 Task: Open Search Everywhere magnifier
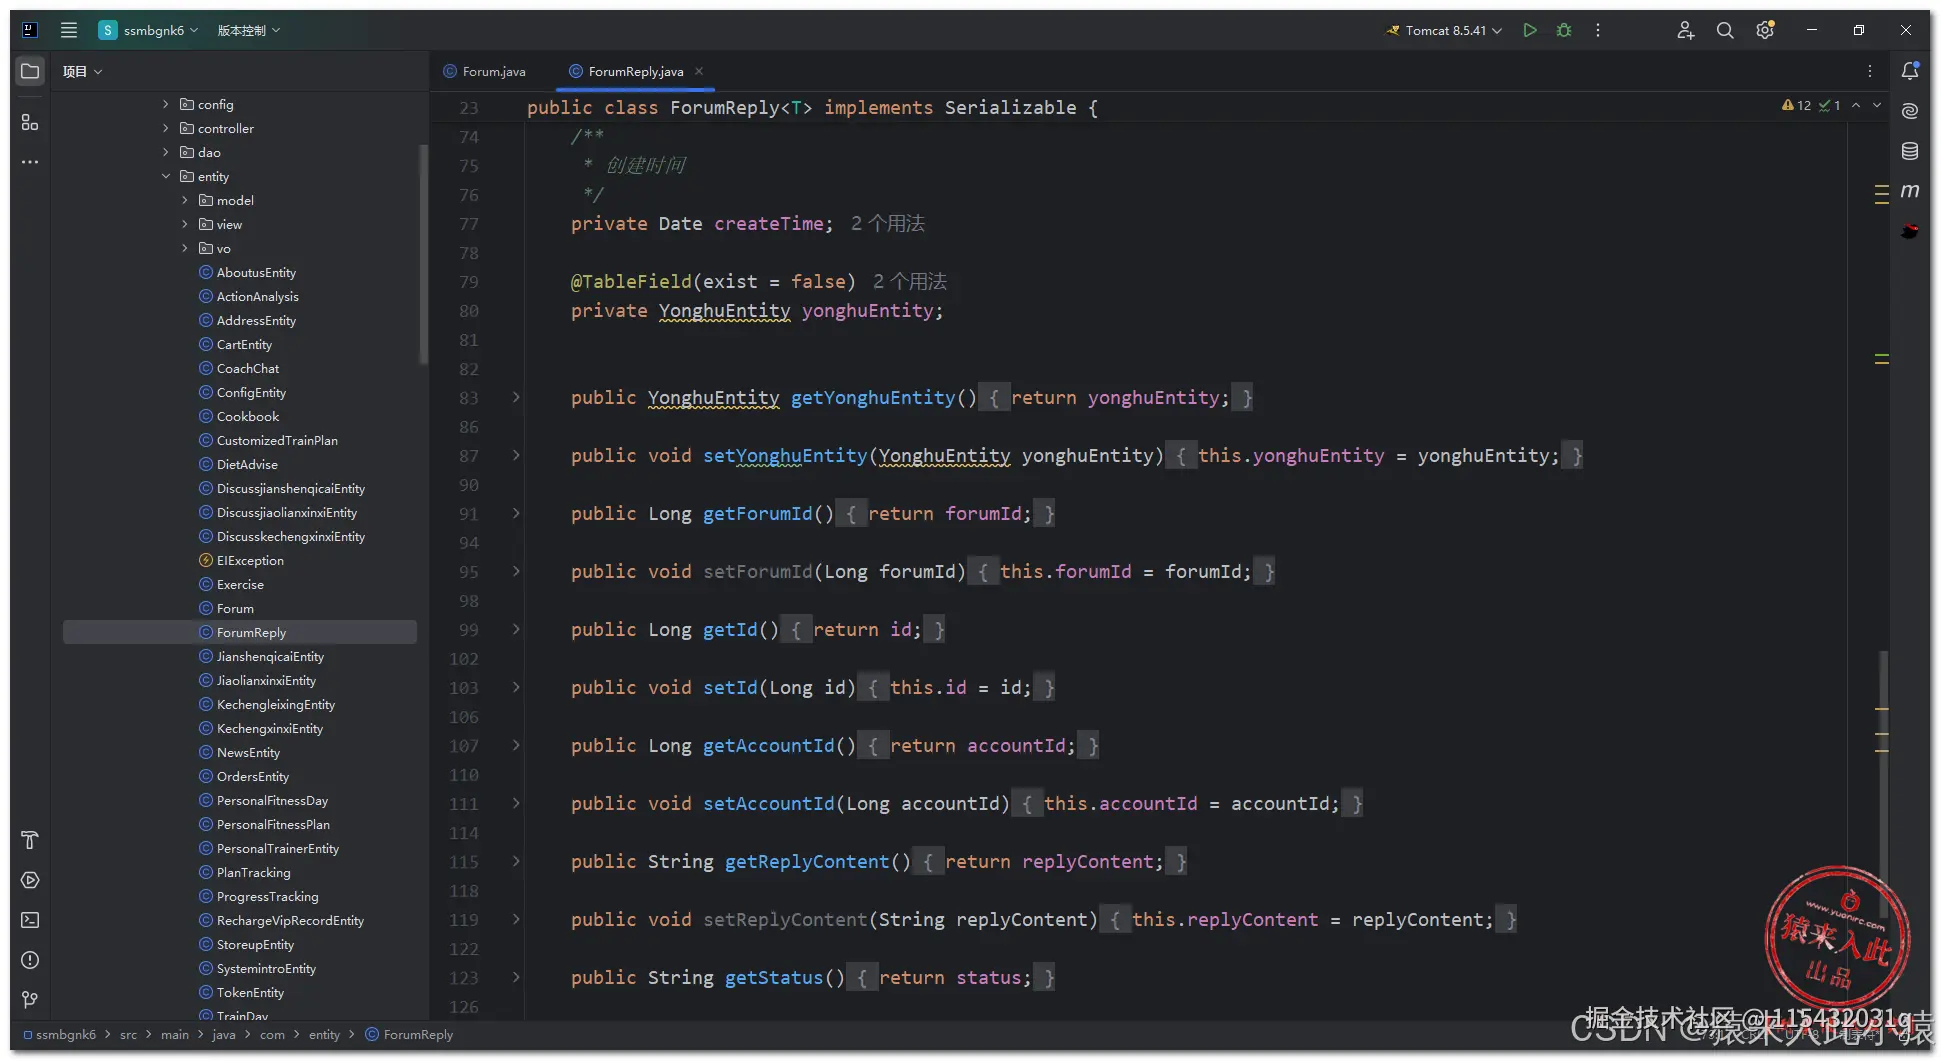pos(1725,30)
